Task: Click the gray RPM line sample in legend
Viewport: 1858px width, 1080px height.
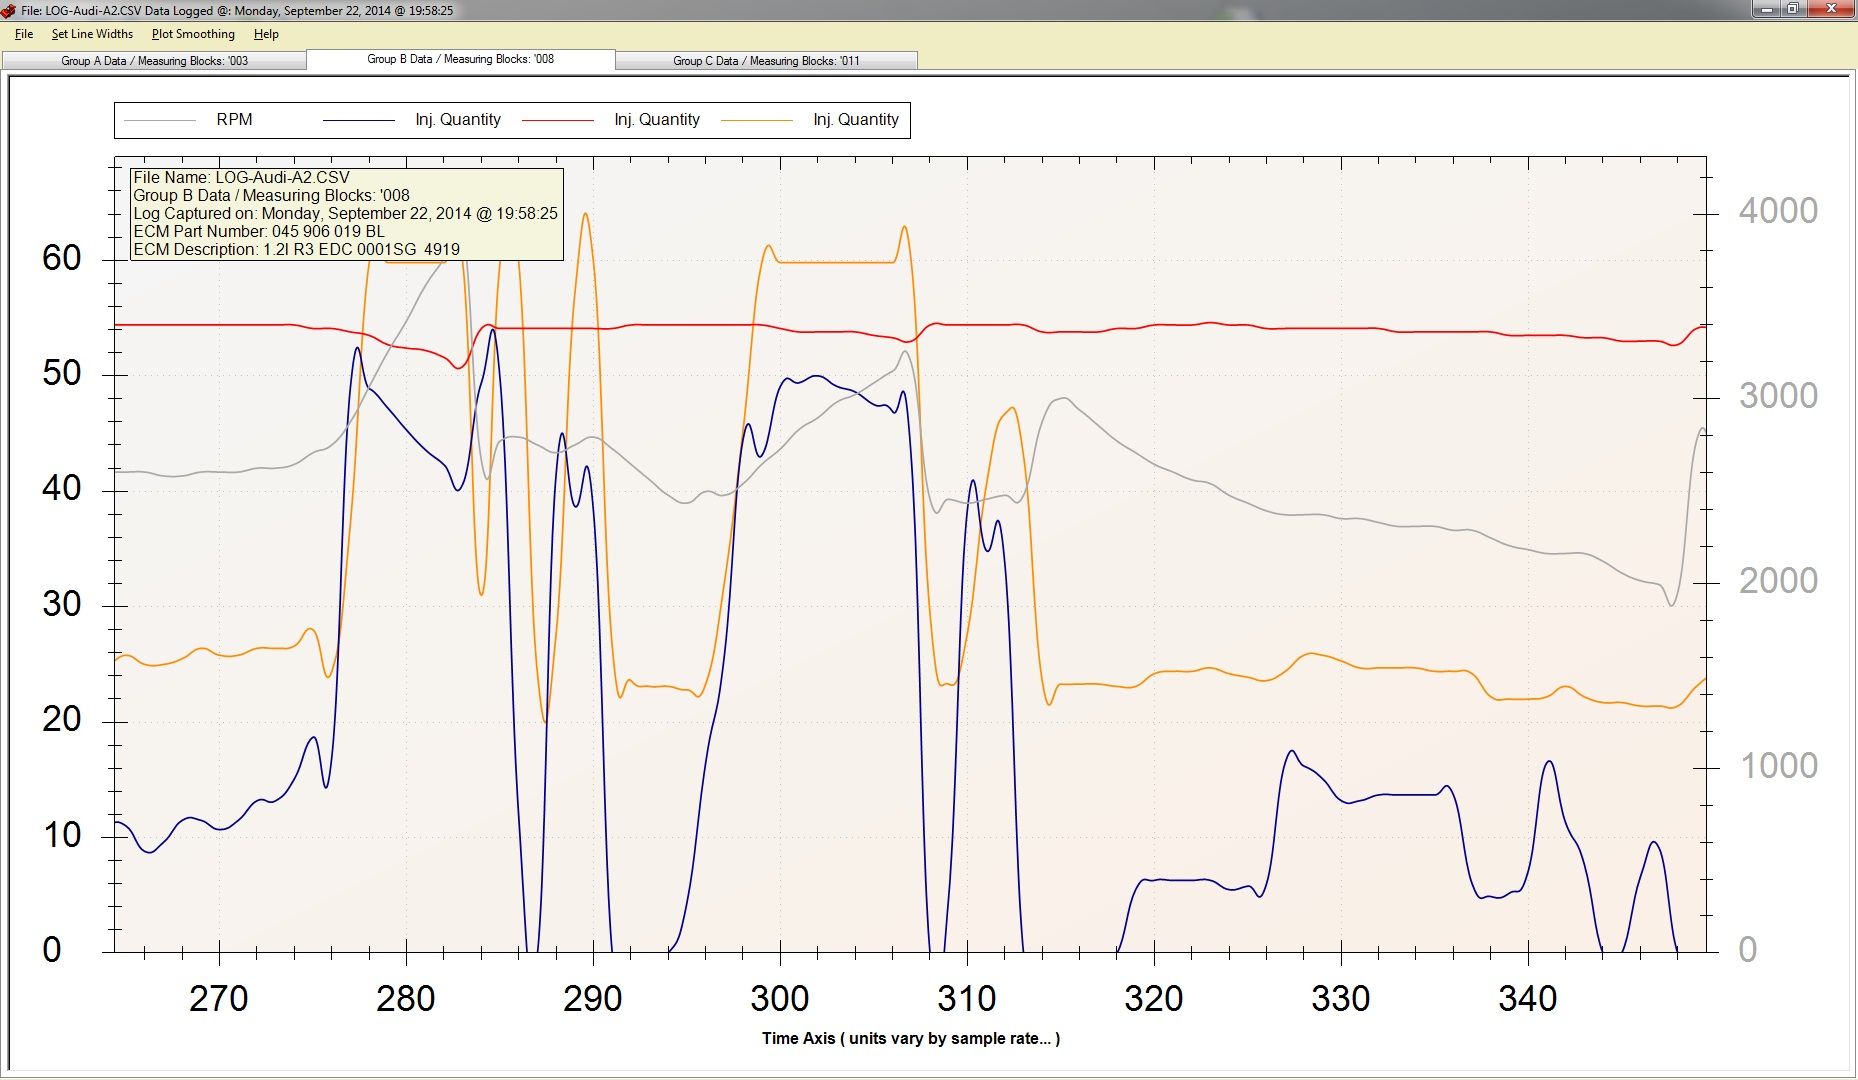Action: (x=160, y=120)
